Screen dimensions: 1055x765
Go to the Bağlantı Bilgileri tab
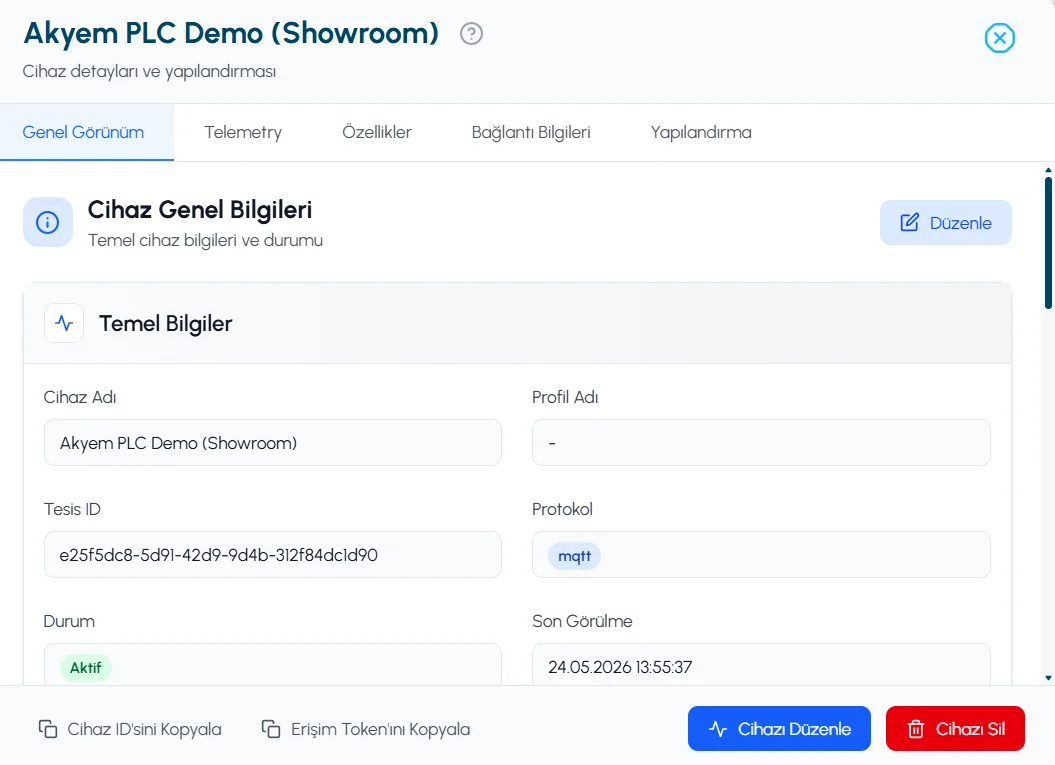point(531,132)
